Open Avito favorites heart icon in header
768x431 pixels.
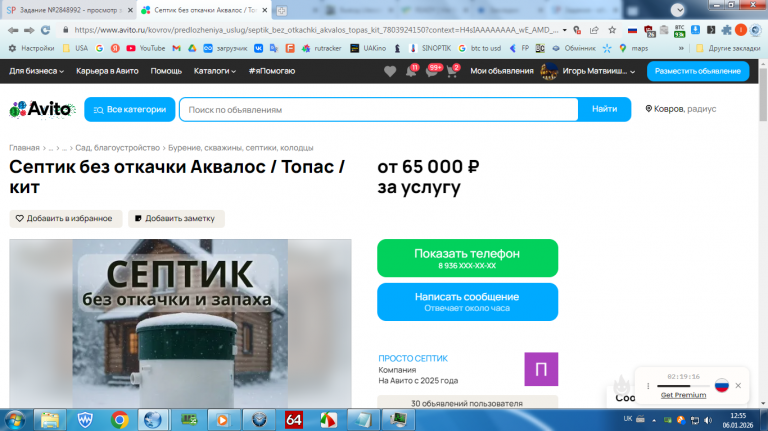[390, 72]
